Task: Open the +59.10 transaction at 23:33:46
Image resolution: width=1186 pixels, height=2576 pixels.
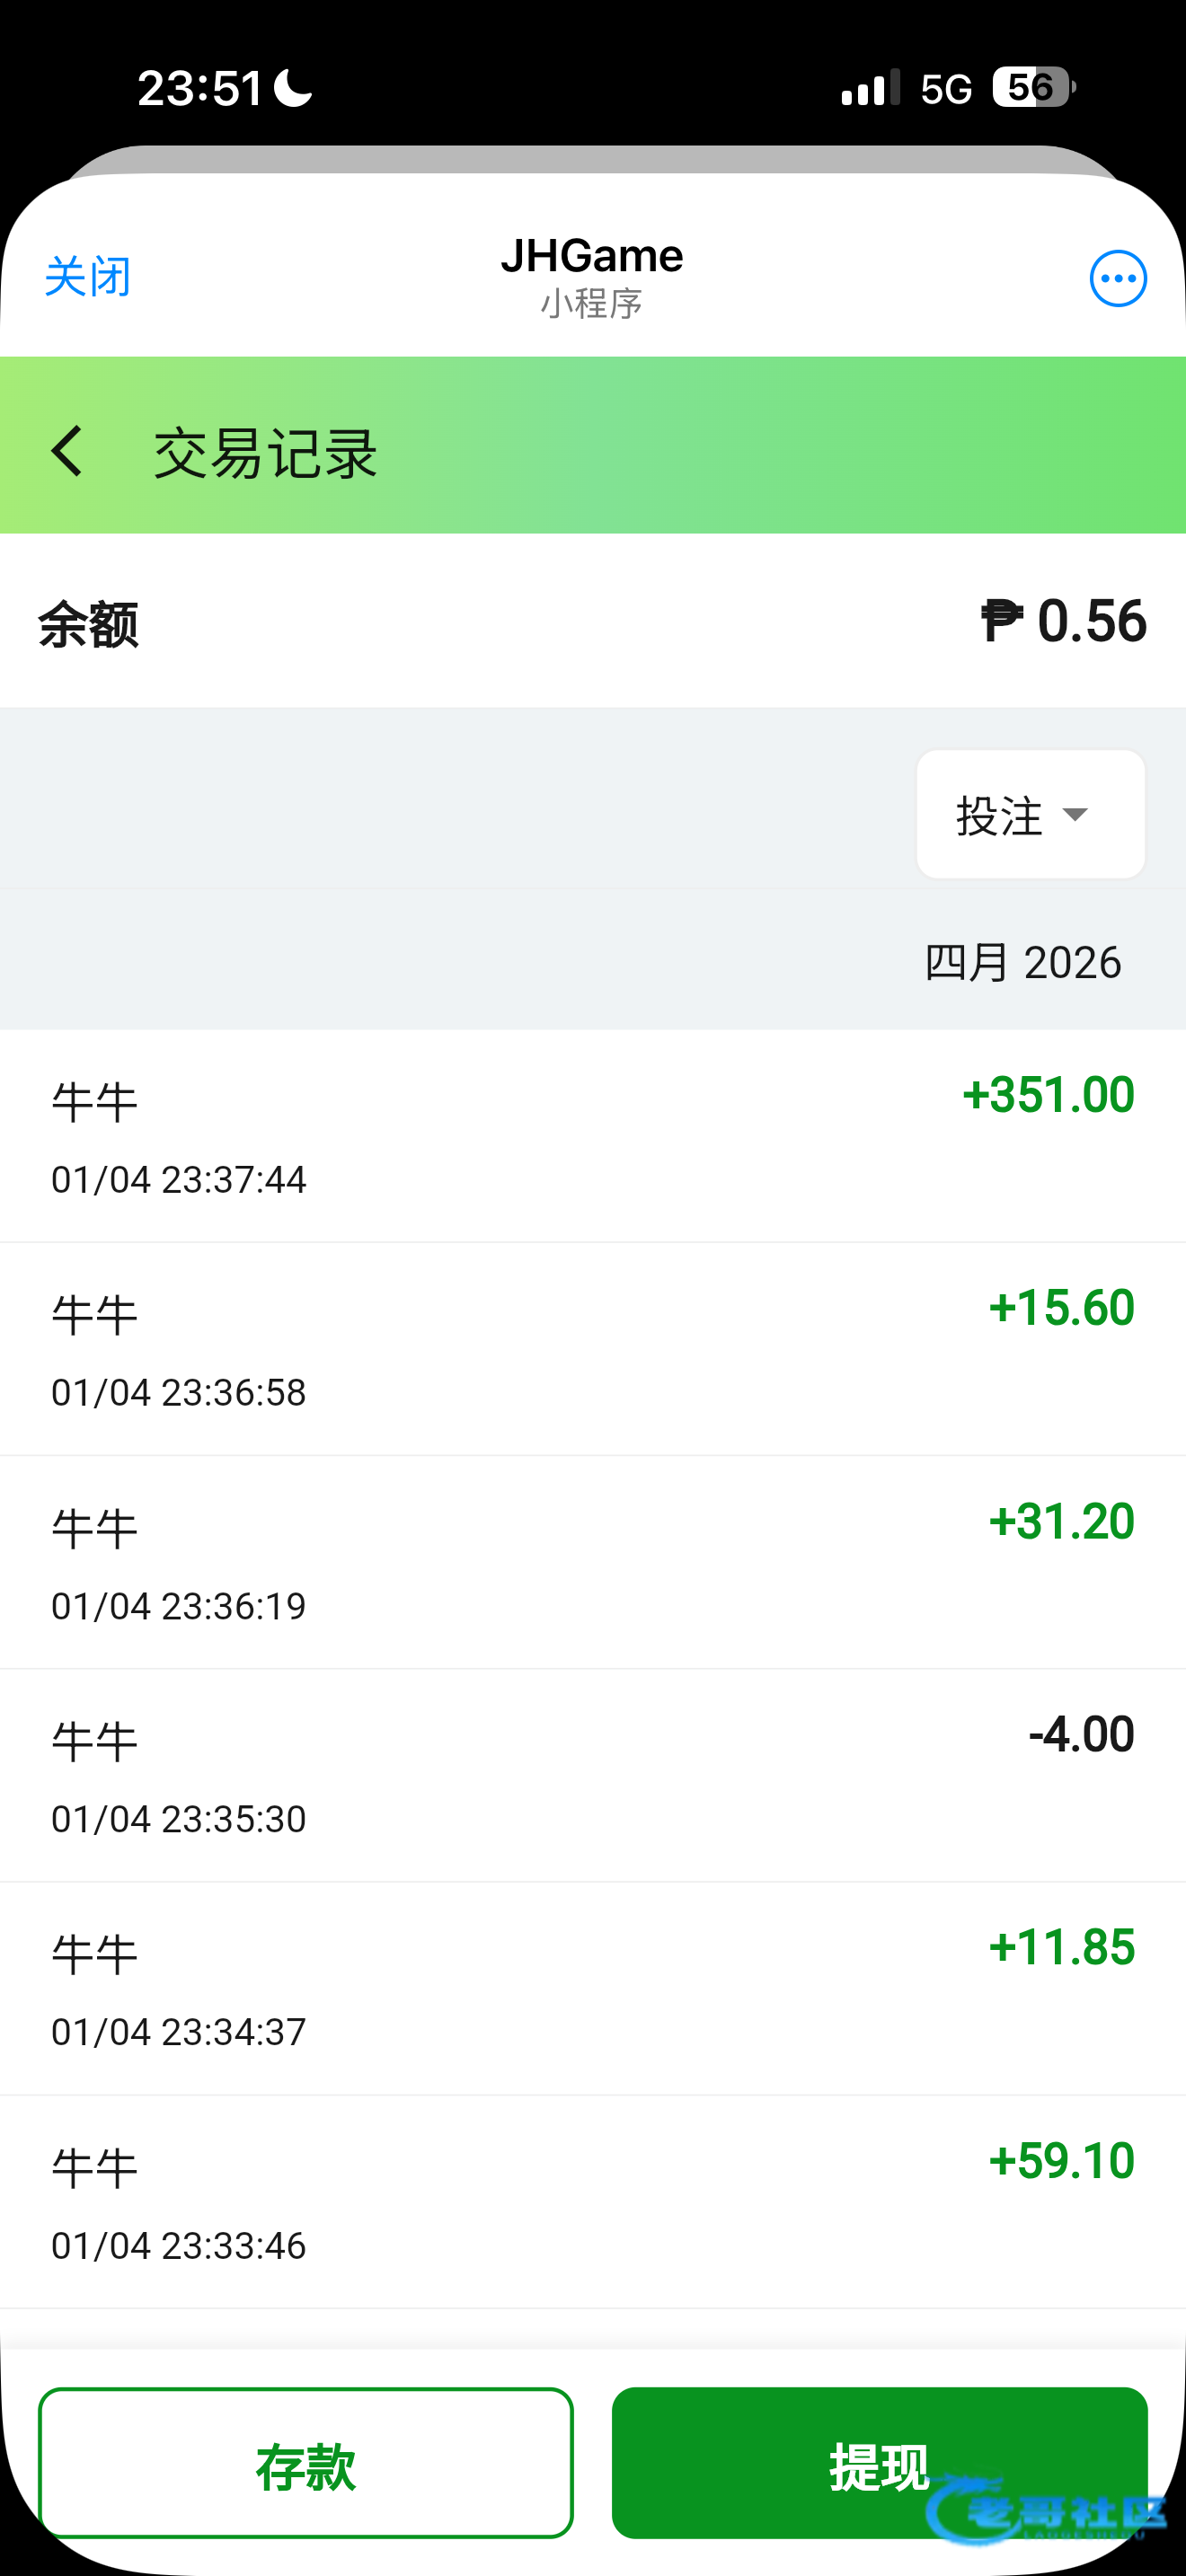Action: click(593, 2201)
